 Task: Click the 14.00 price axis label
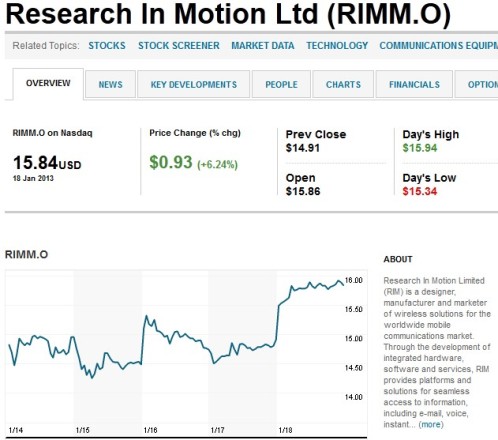coord(354,397)
